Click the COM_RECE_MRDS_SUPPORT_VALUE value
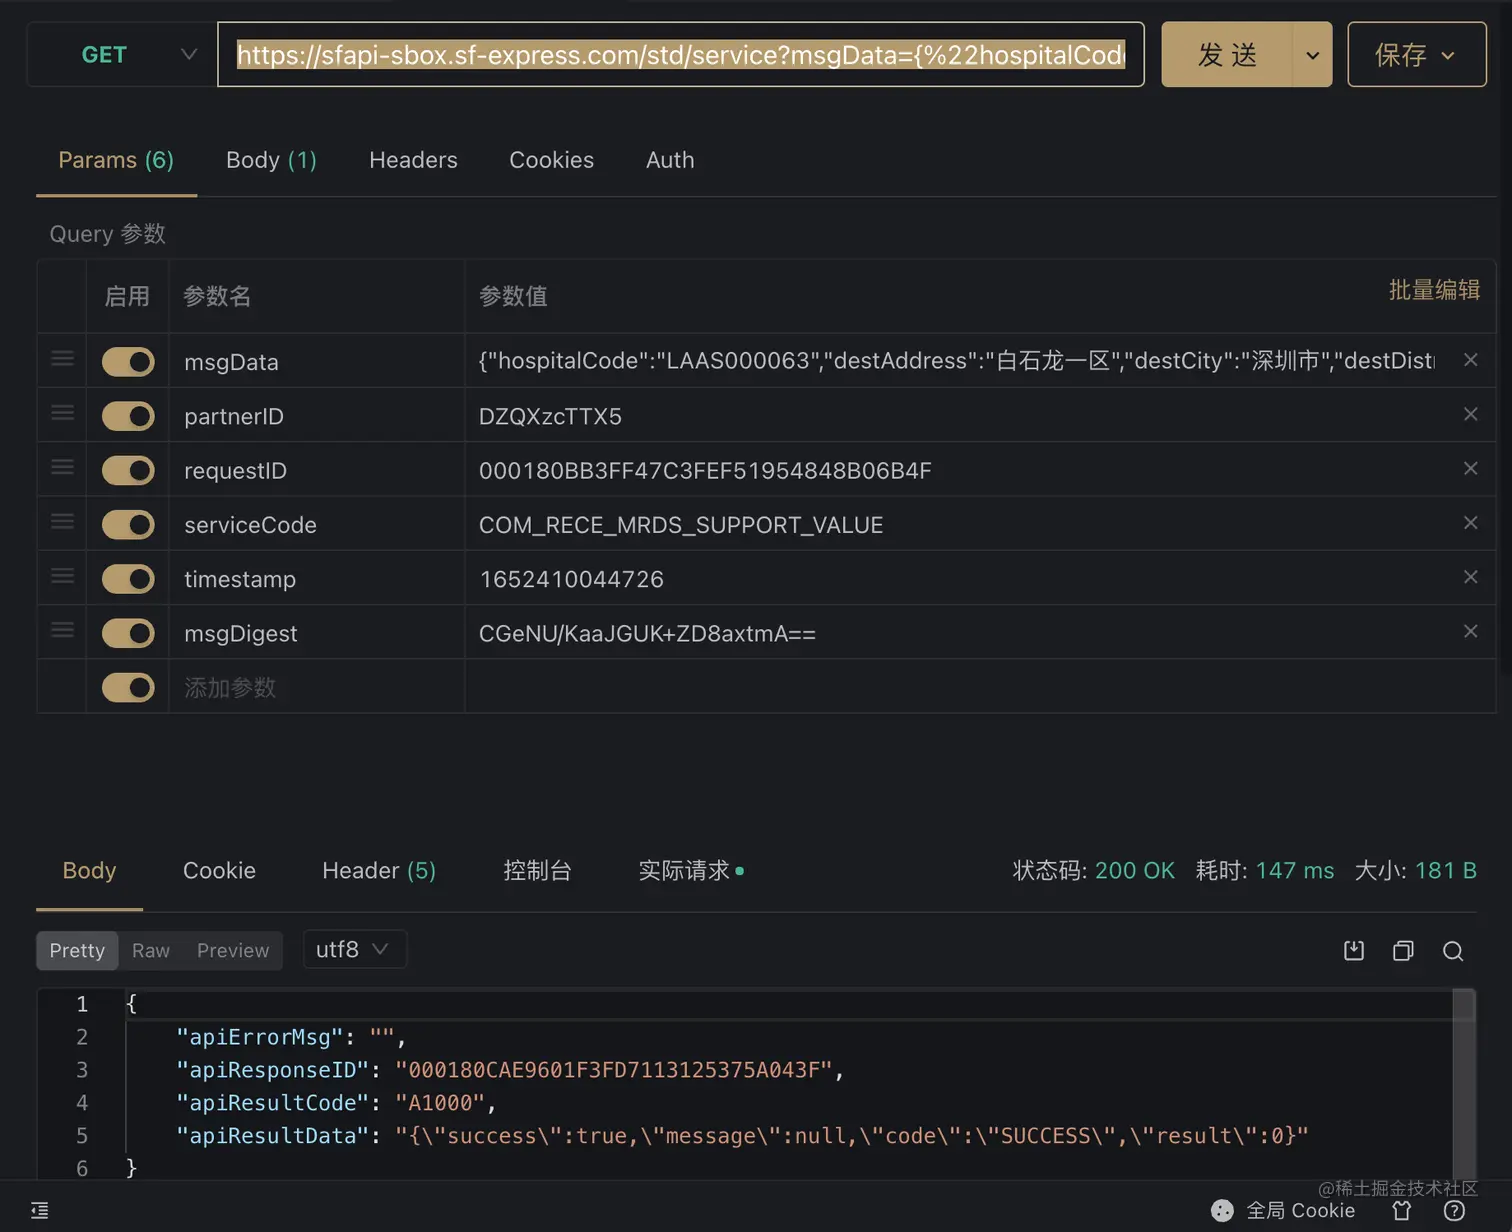This screenshot has width=1512, height=1232. (x=681, y=525)
